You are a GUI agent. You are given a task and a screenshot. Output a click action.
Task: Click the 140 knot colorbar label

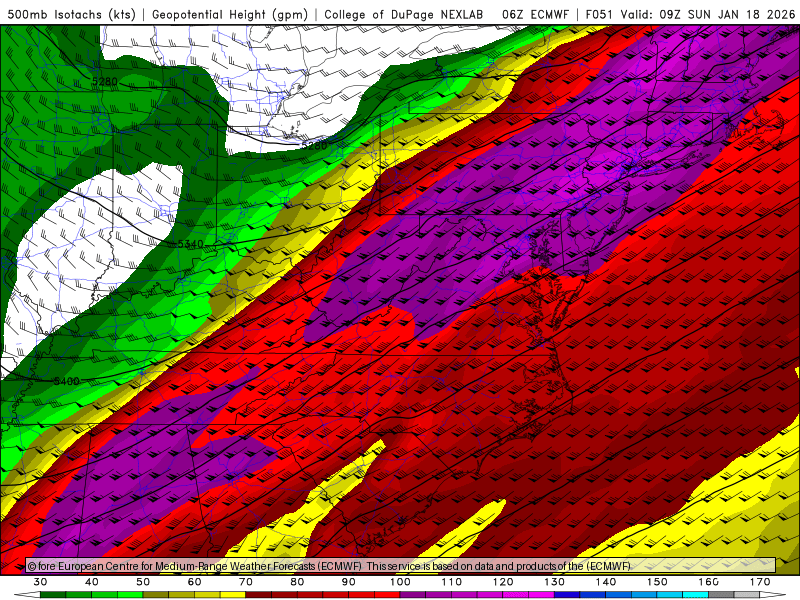606,582
